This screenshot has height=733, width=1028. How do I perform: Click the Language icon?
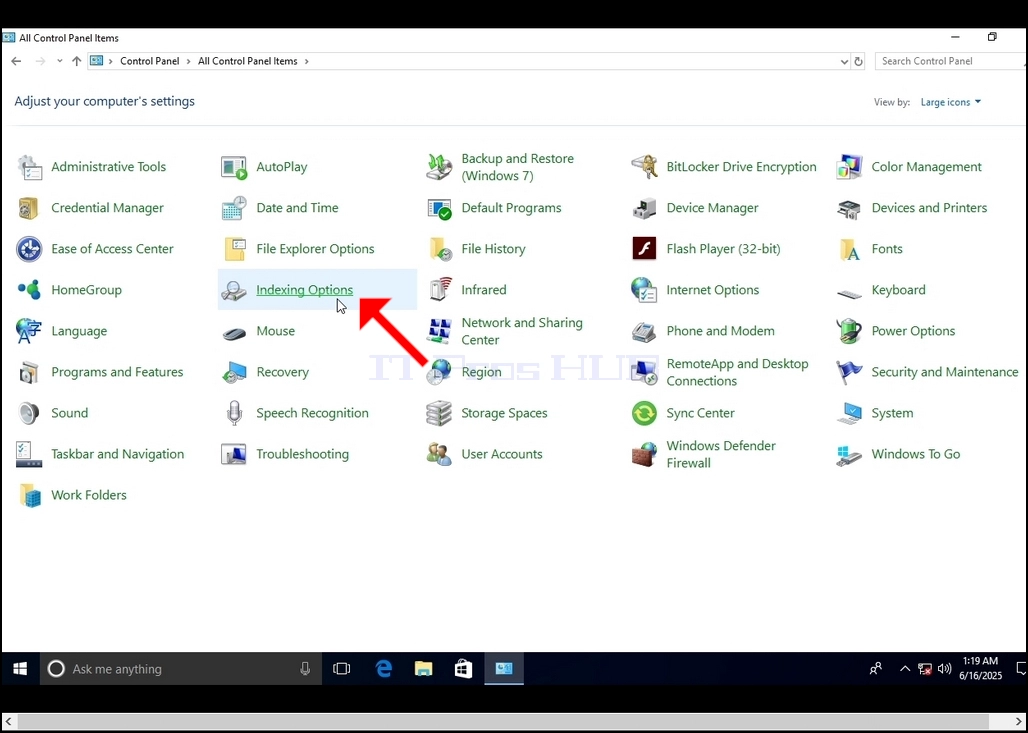point(30,331)
